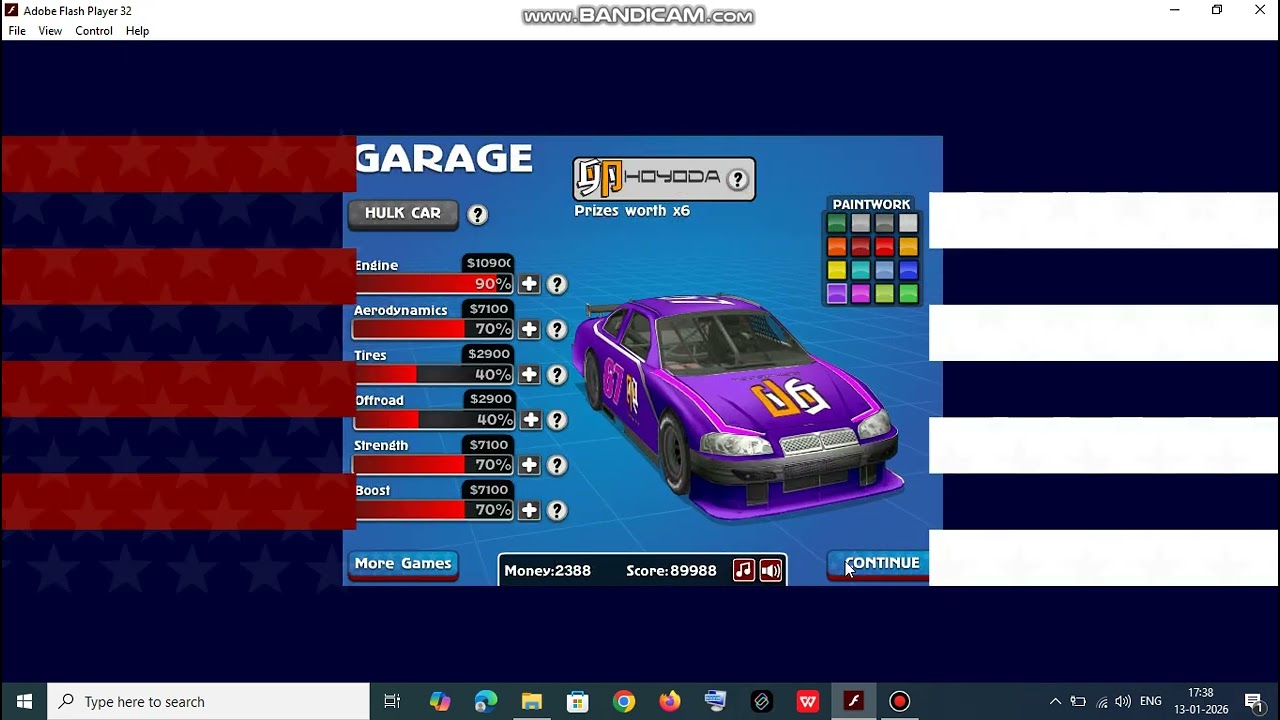1280x720 pixels.
Task: Open File Explorer from the taskbar
Action: (x=532, y=702)
